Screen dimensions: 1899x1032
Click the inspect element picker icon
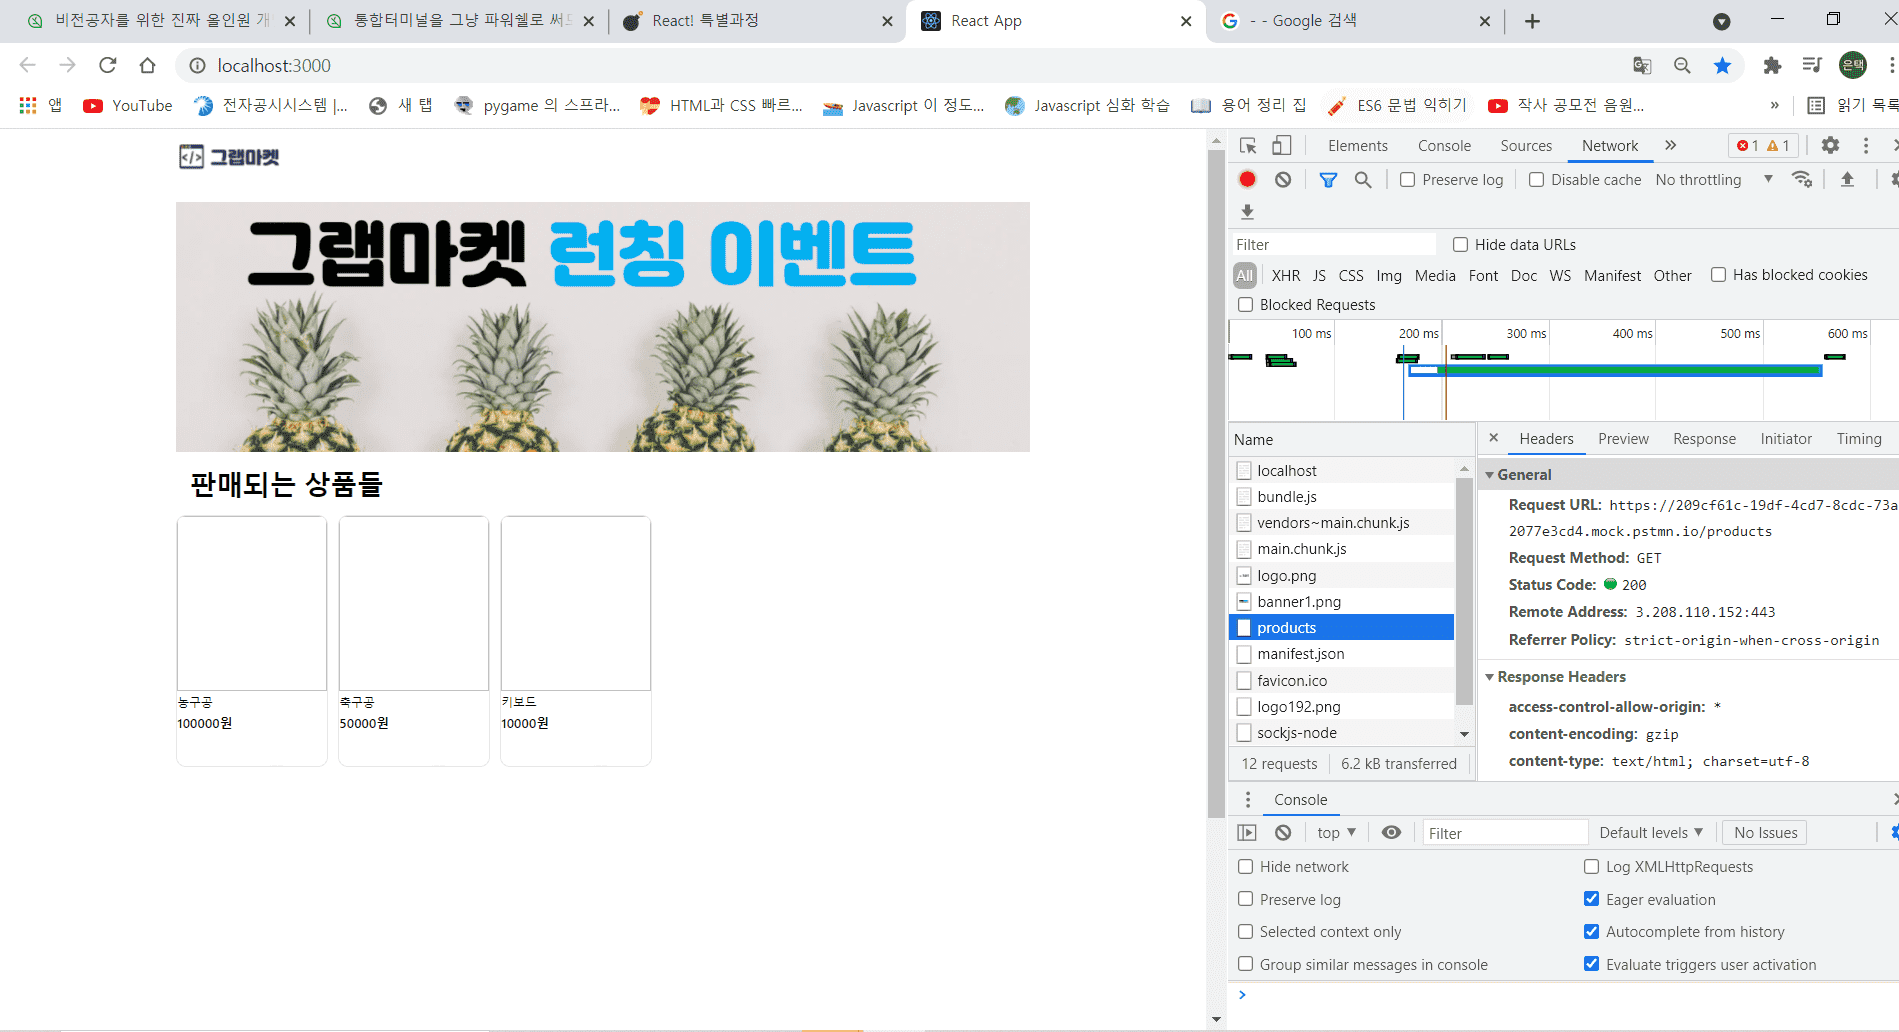[1248, 146]
